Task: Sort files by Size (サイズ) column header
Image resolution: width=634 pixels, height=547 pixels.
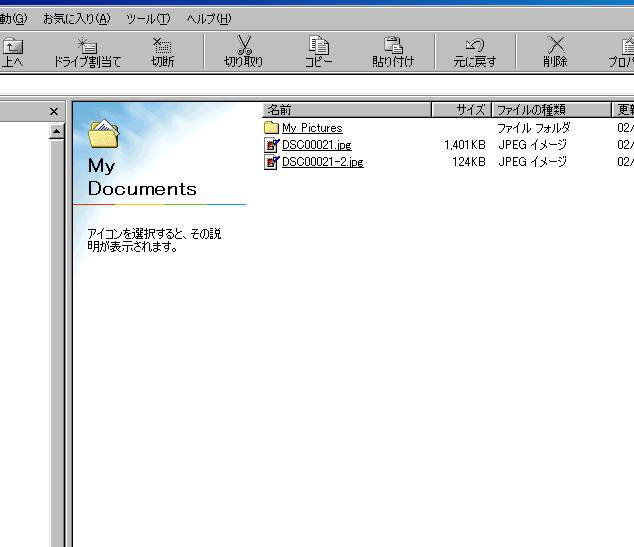Action: pos(460,110)
